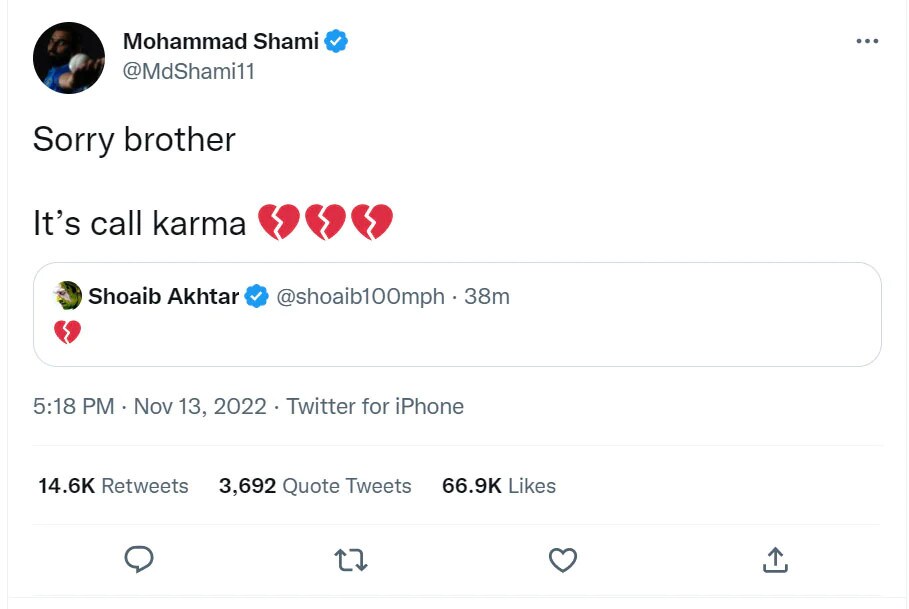
Task: Click the @shoaib100mph handle
Action: coord(359,296)
